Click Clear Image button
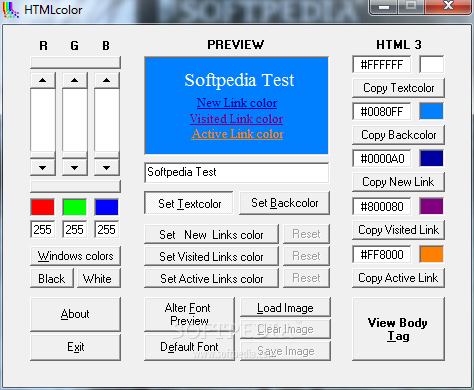 click(x=285, y=329)
